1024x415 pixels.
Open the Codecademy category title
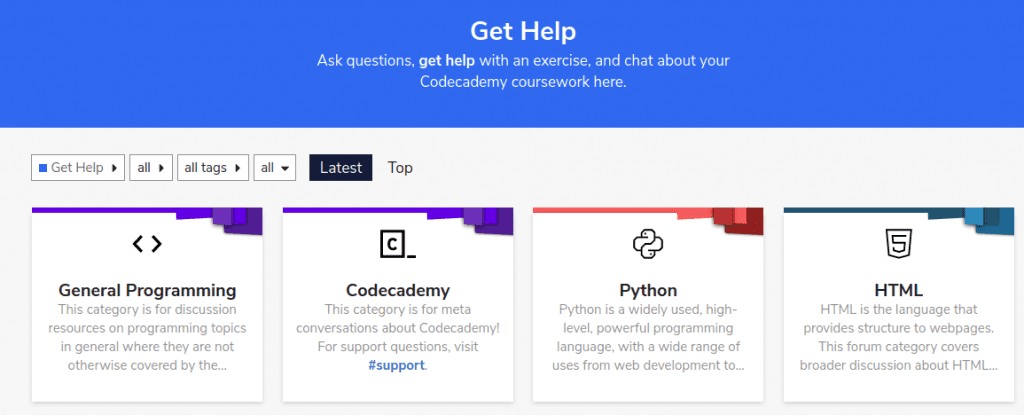coord(398,290)
